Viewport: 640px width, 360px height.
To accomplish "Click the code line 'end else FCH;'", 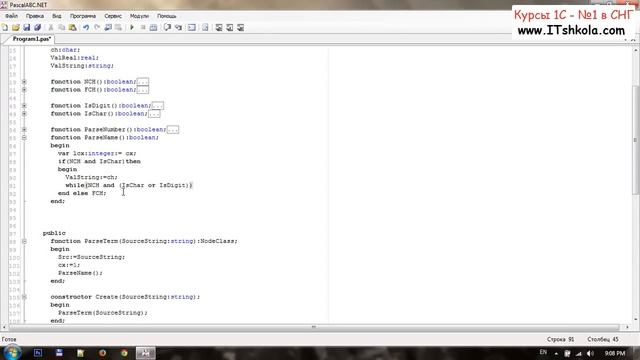I will pos(82,193).
